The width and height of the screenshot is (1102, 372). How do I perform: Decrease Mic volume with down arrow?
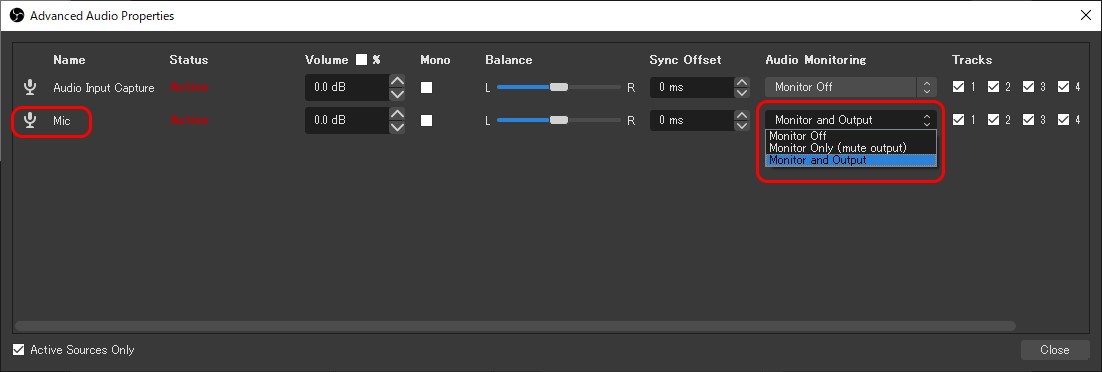coord(397,127)
